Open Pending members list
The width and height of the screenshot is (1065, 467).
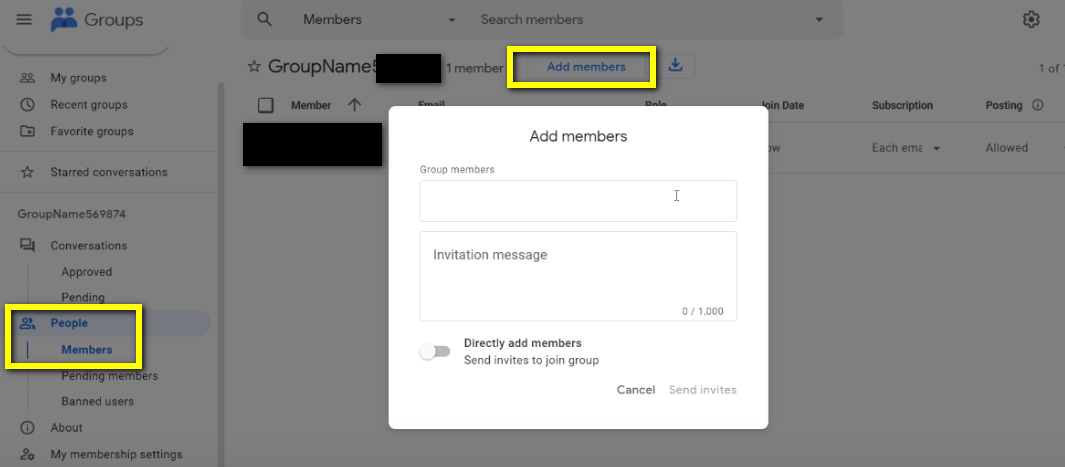click(x=109, y=375)
